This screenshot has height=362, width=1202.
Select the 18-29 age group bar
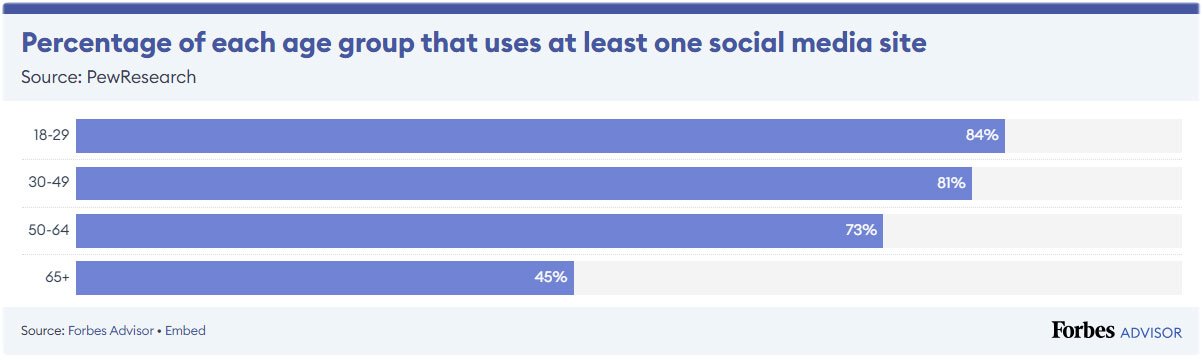point(540,136)
